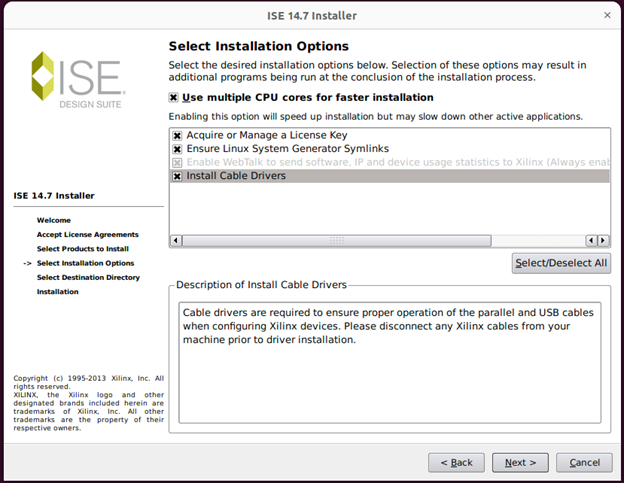Click Select Installation Options step
This screenshot has width=624, height=483.
85,263
